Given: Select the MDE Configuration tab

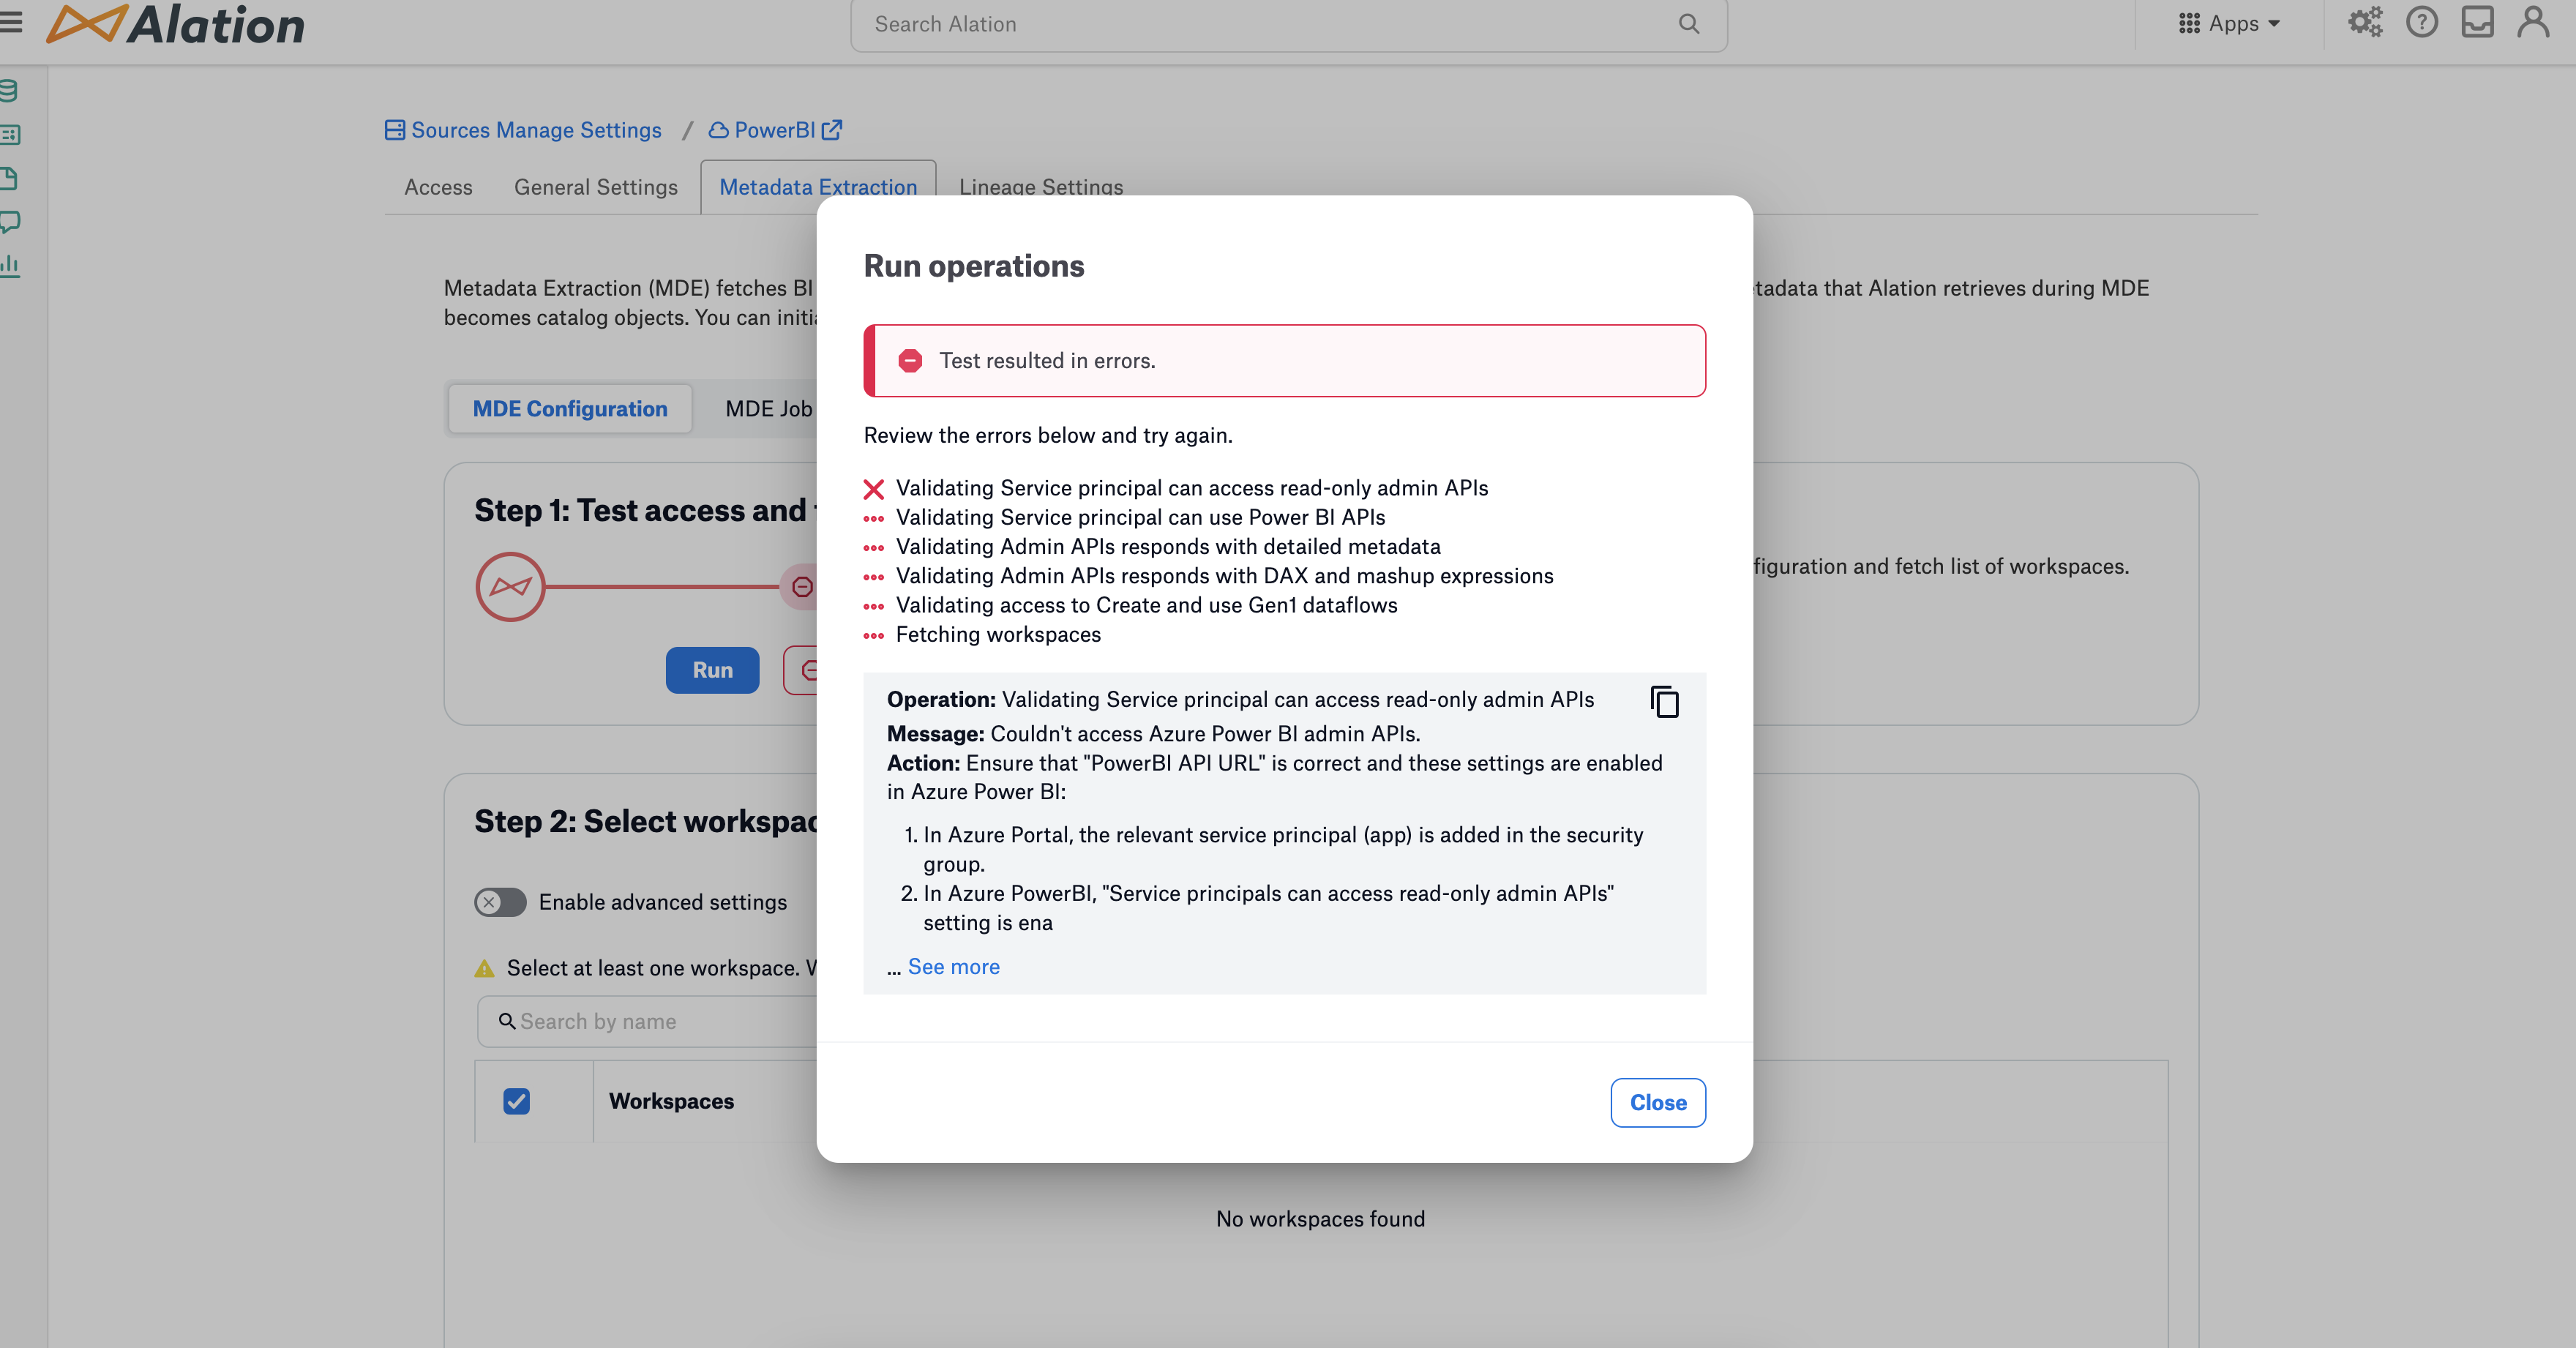Looking at the screenshot, I should [x=570, y=409].
